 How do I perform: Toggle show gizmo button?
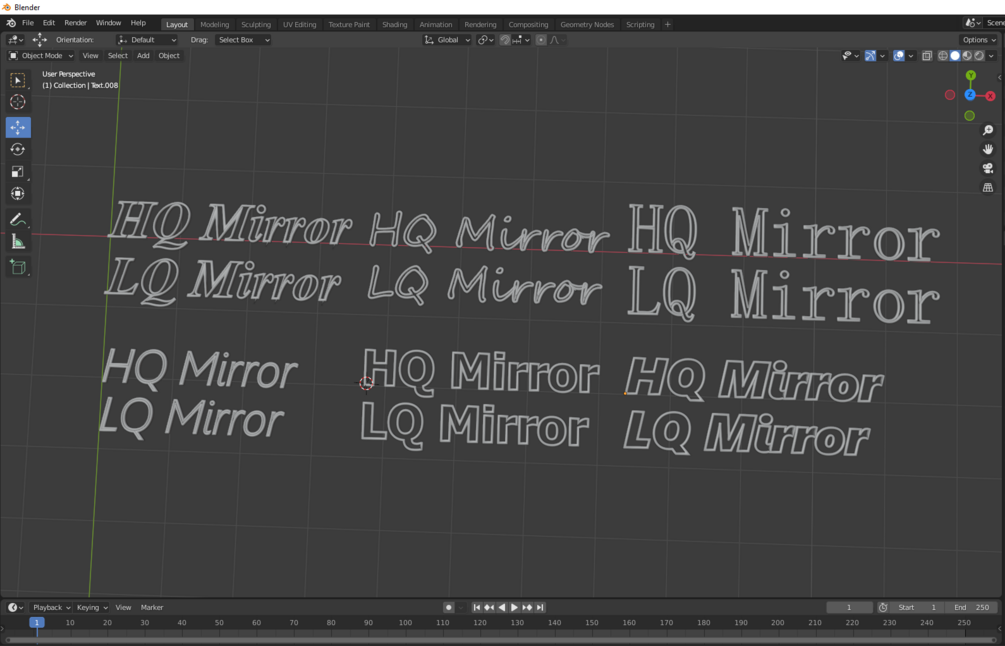[x=870, y=56]
